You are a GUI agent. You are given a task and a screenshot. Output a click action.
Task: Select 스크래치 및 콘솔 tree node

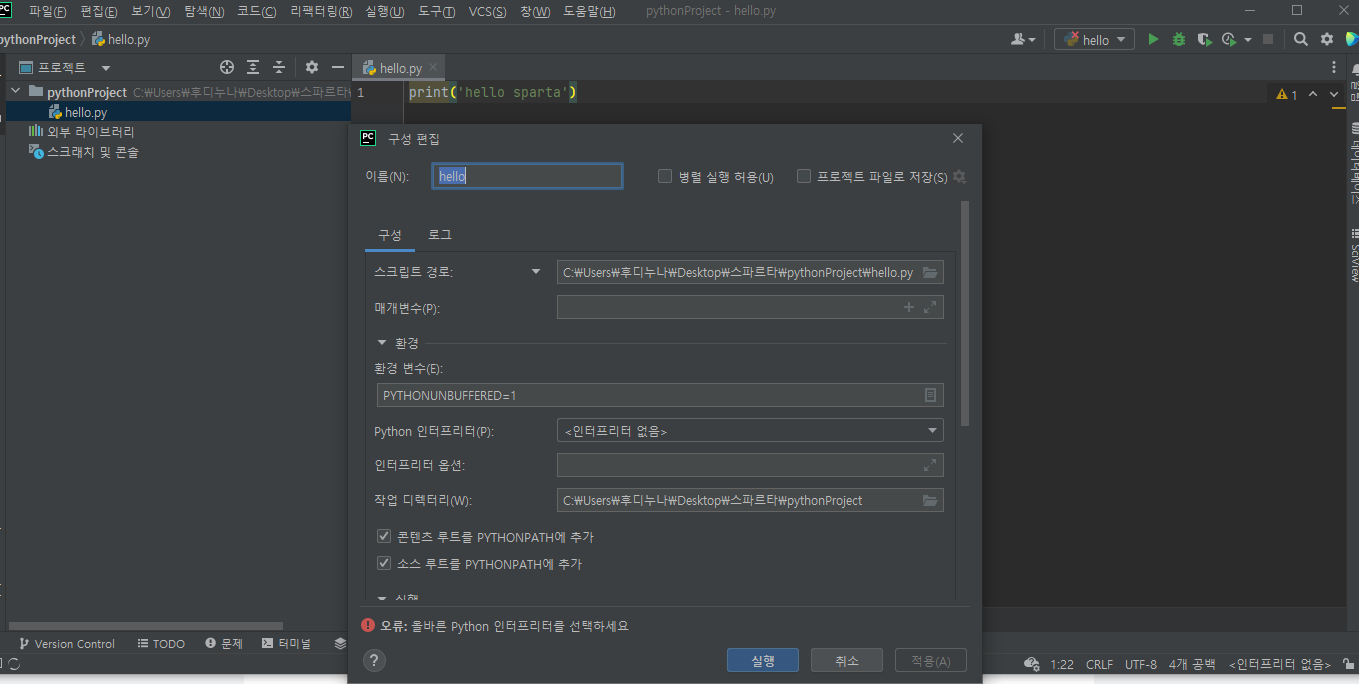(92, 152)
